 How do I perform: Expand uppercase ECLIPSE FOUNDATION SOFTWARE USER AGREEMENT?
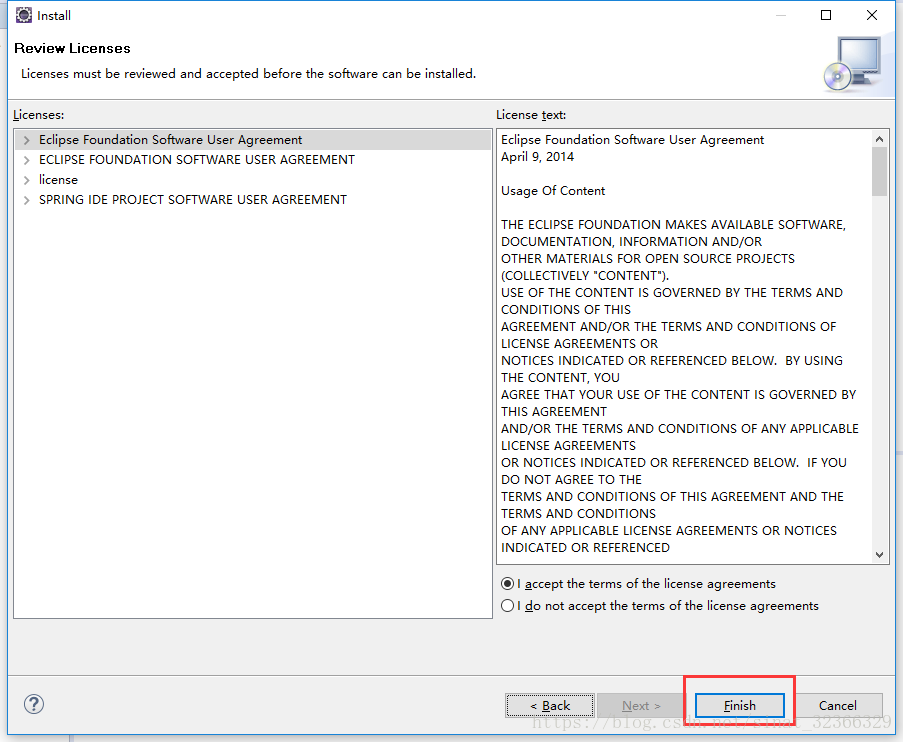coord(26,160)
